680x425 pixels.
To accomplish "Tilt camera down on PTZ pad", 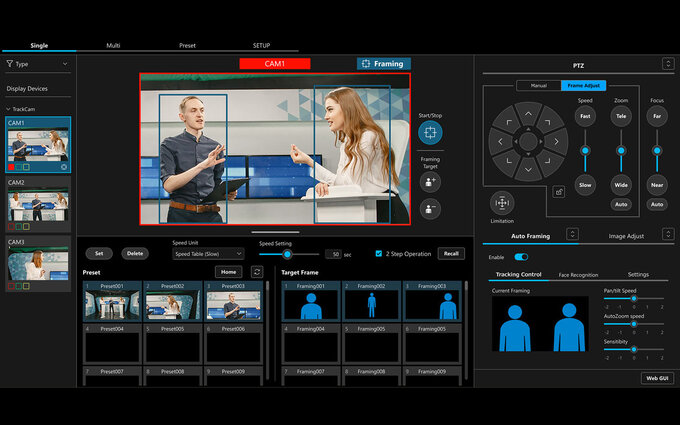I will pos(528,169).
